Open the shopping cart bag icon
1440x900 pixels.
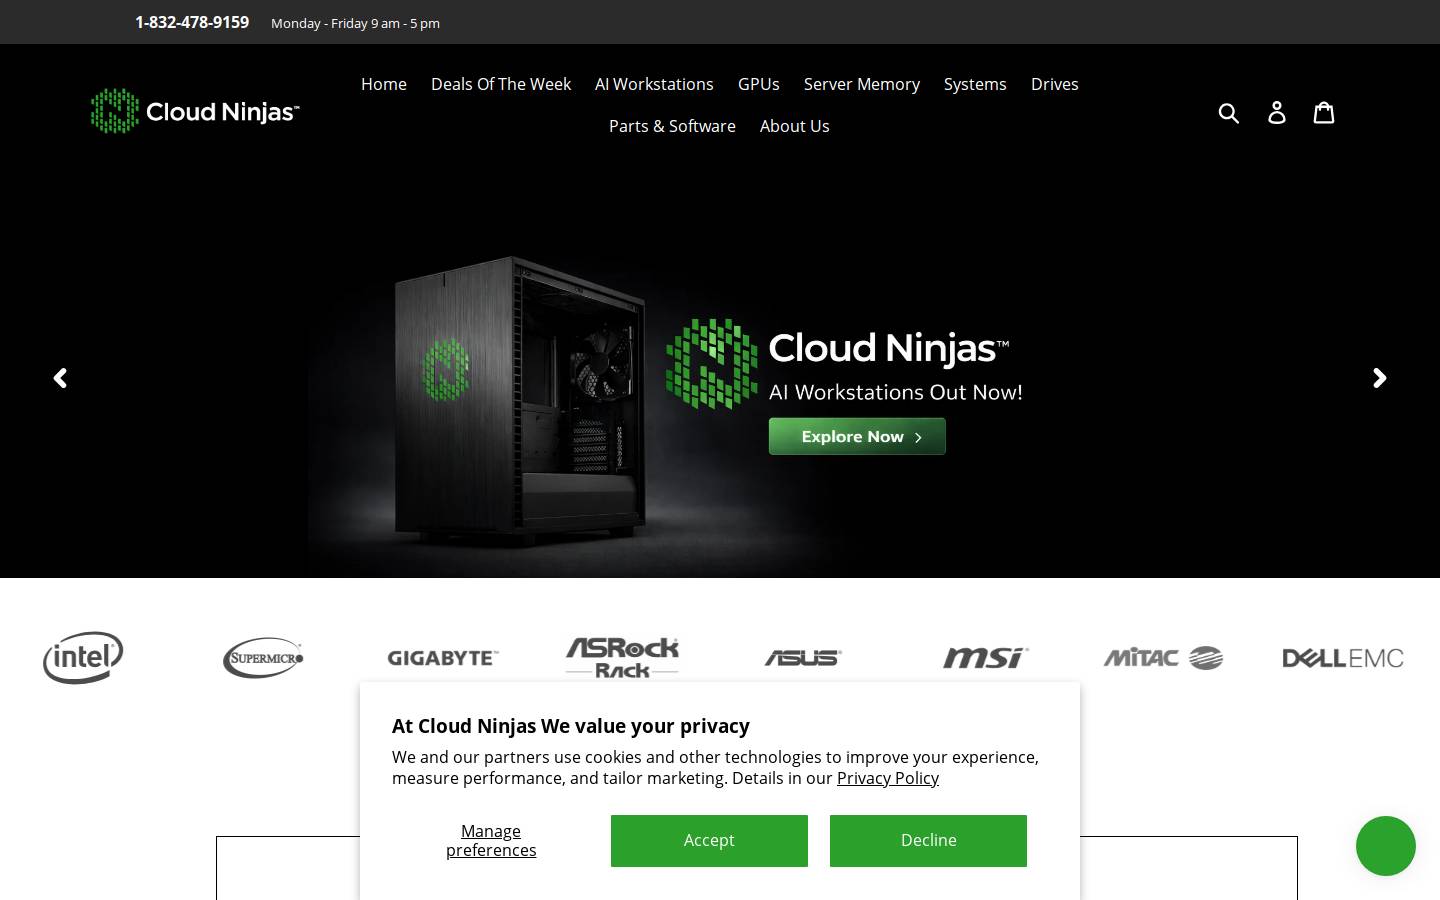click(1324, 112)
